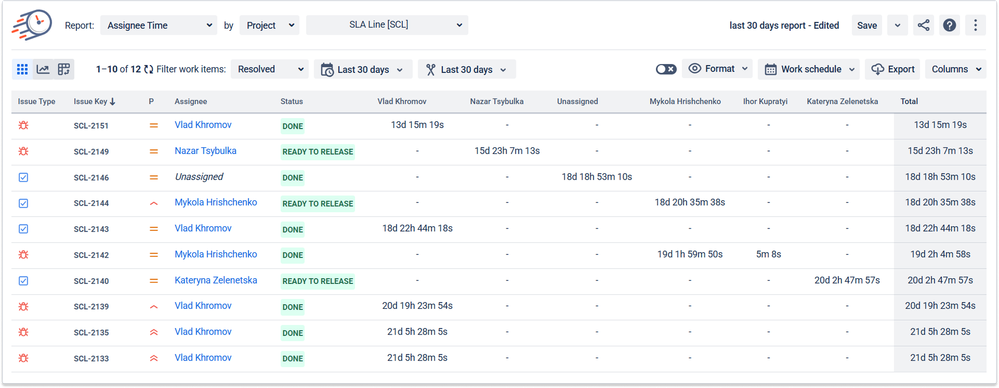Open scissors Last 30 days trim range

[466, 69]
